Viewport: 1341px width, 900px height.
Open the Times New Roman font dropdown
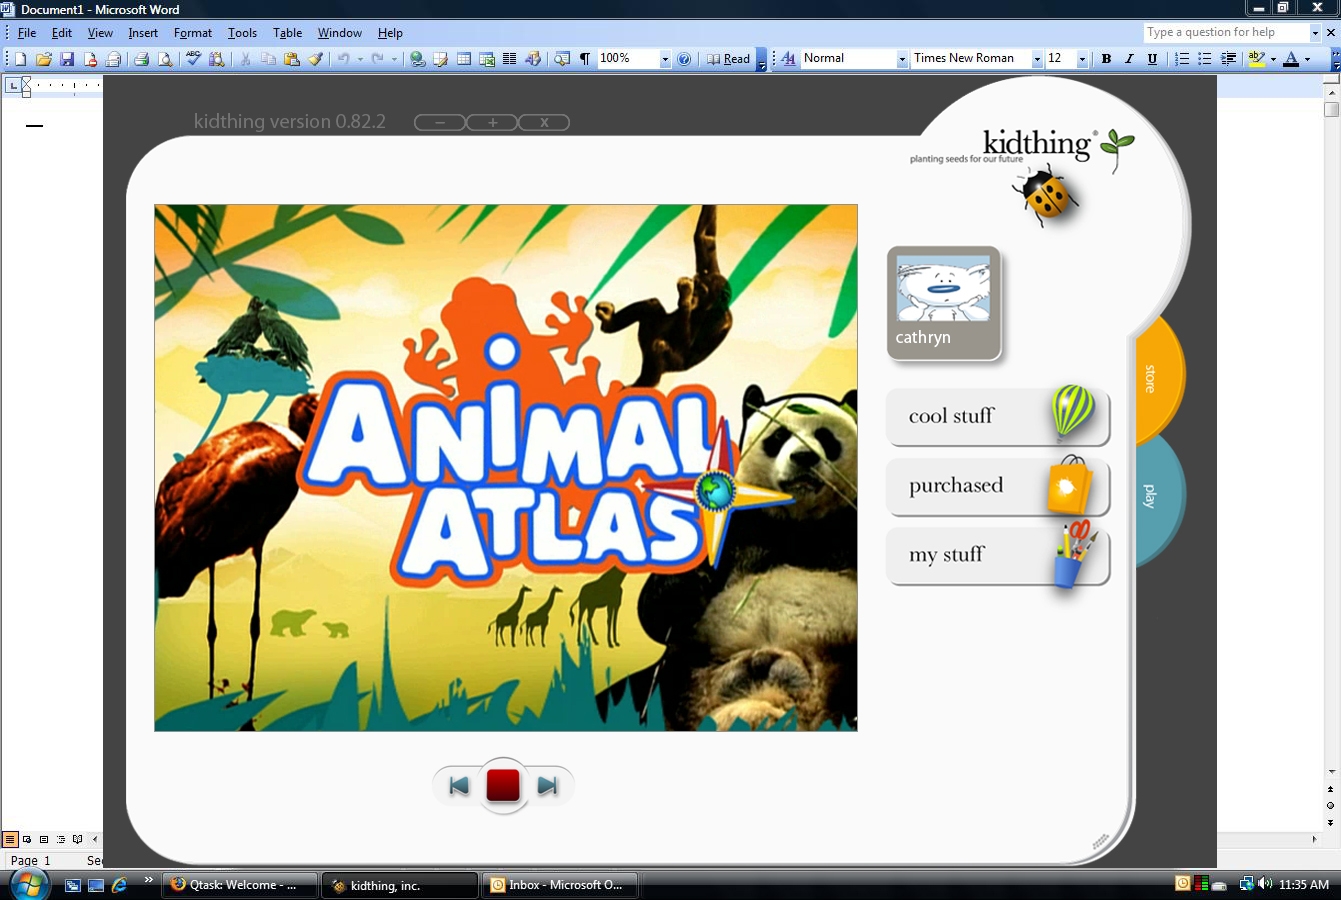(1037, 59)
